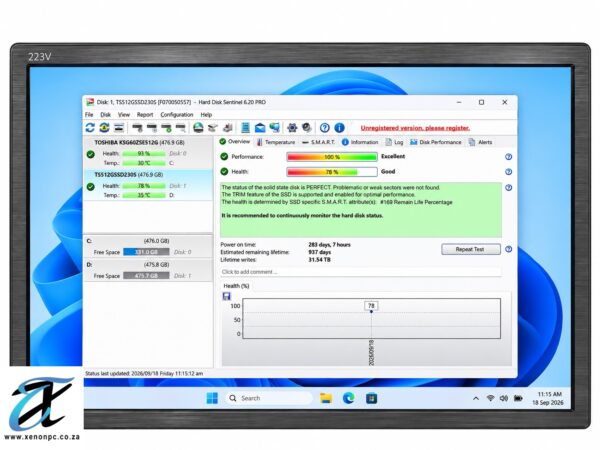Click 'Unregistered version, please register' link
This screenshot has width=600, height=450.
pos(415,128)
